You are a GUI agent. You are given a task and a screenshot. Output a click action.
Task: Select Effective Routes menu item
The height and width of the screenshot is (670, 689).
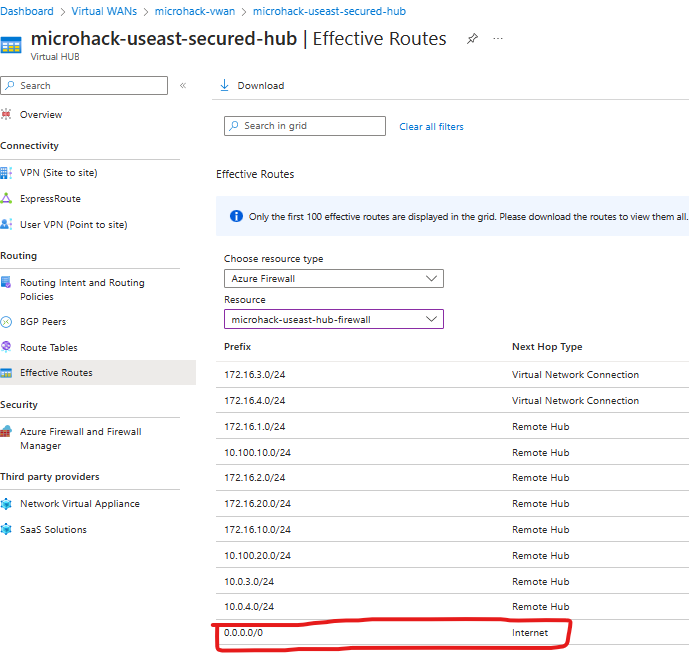coord(56,373)
